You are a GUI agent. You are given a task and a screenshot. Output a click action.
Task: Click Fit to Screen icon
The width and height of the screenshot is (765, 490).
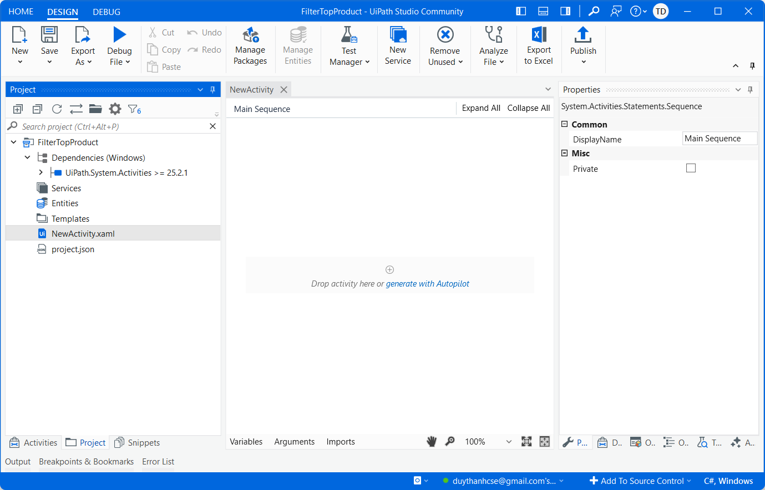coord(526,442)
